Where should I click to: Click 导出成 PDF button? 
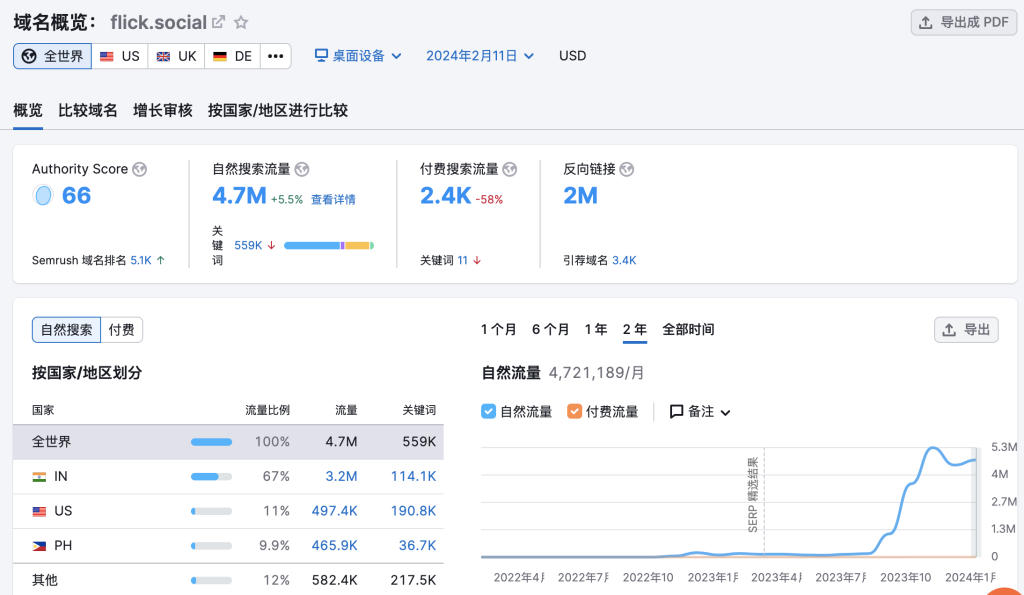coord(964,22)
